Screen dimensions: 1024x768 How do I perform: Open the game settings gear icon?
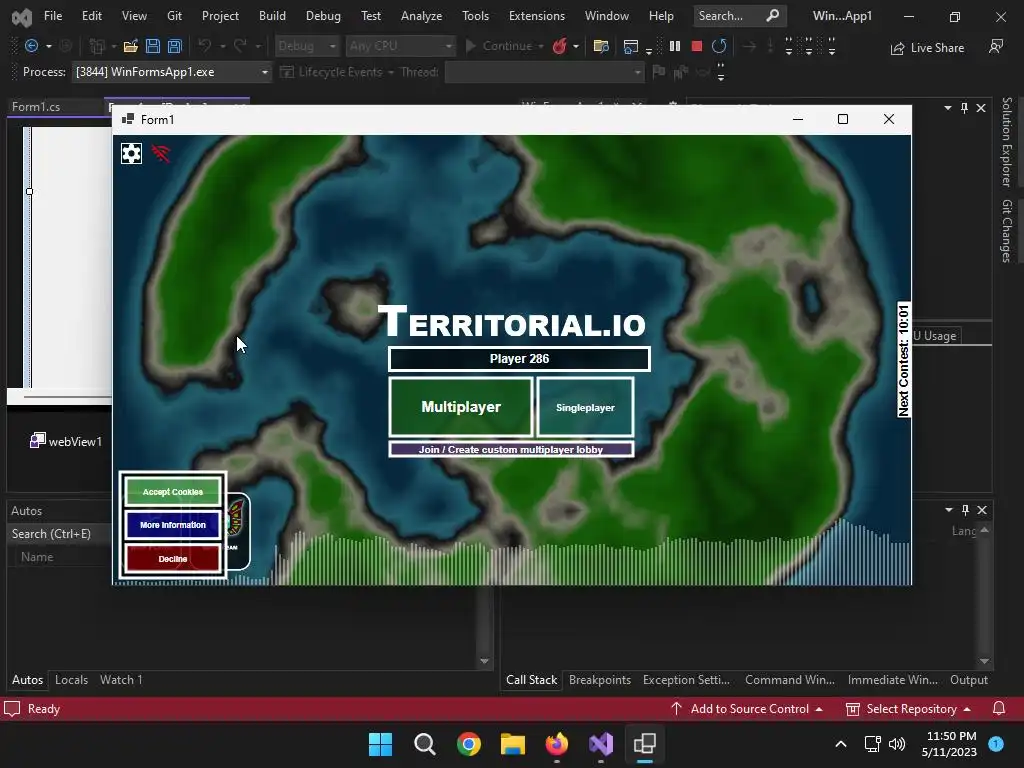pos(131,153)
